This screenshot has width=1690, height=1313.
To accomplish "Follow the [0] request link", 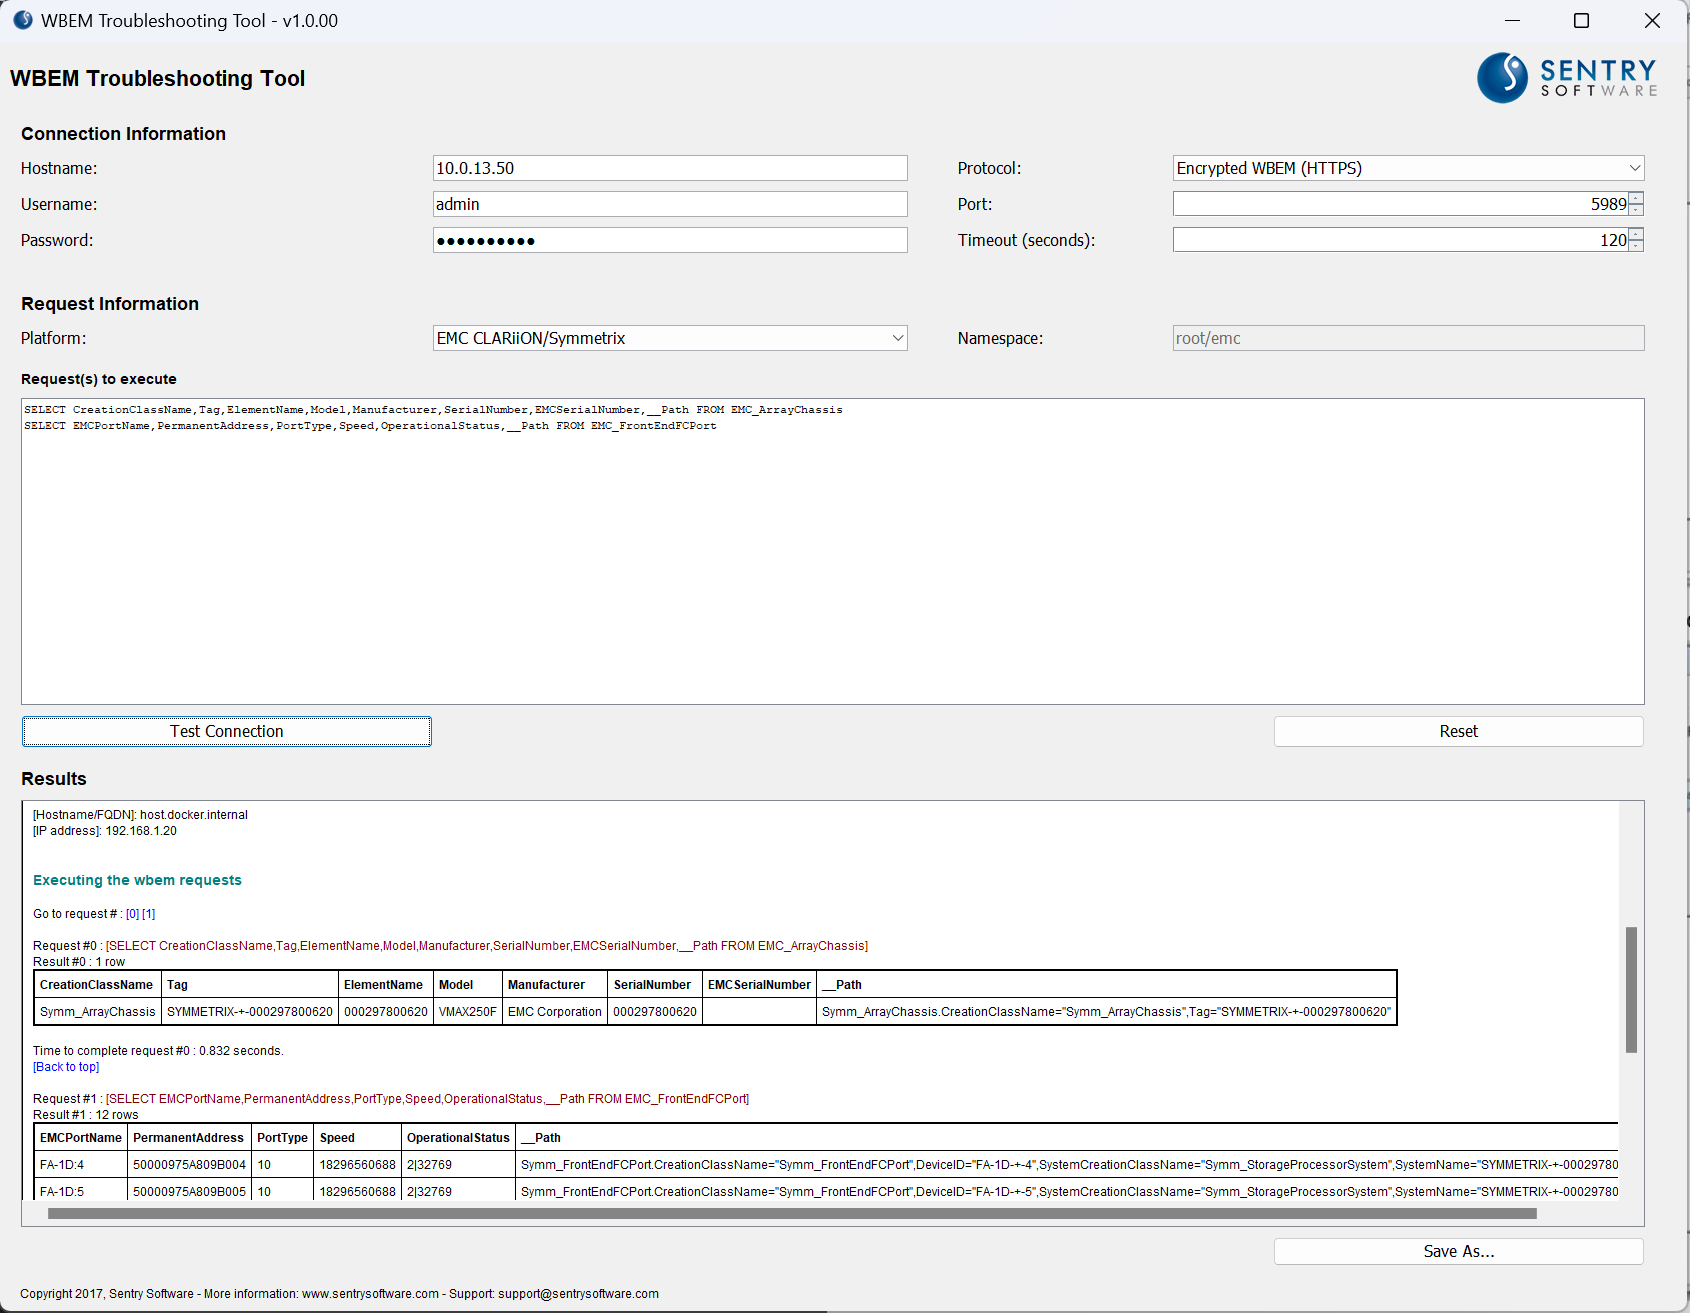I will [131, 913].
